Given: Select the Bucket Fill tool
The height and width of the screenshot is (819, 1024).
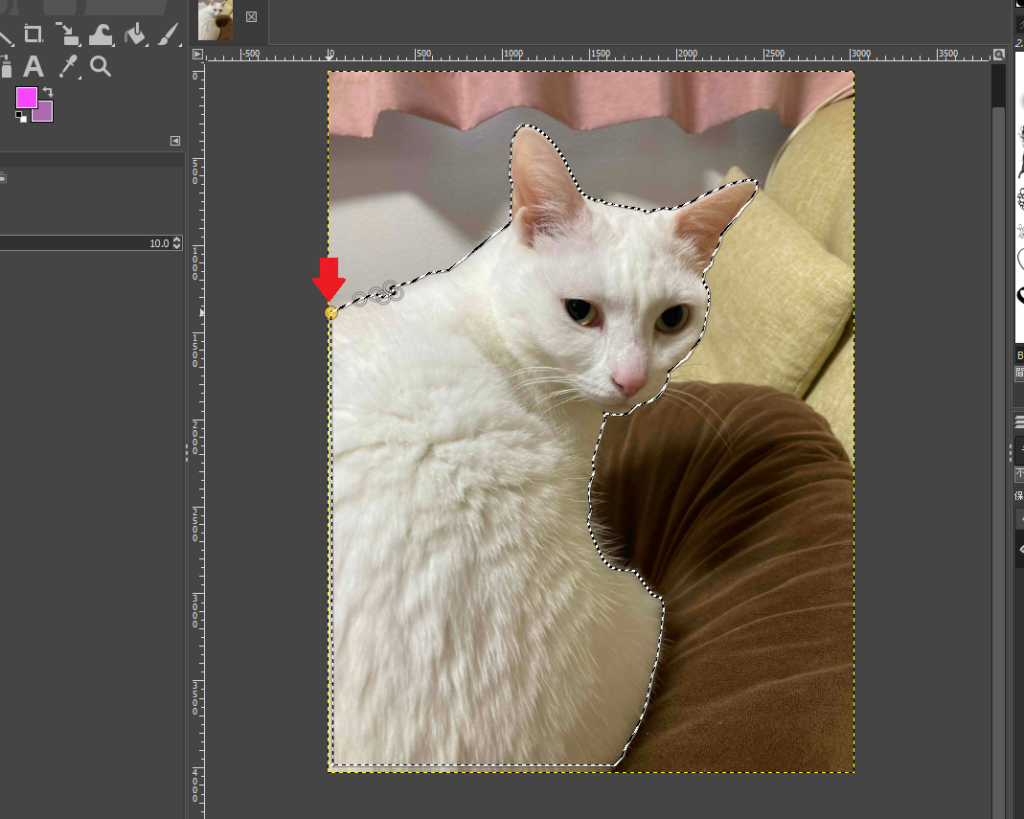Looking at the screenshot, I should click(134, 35).
